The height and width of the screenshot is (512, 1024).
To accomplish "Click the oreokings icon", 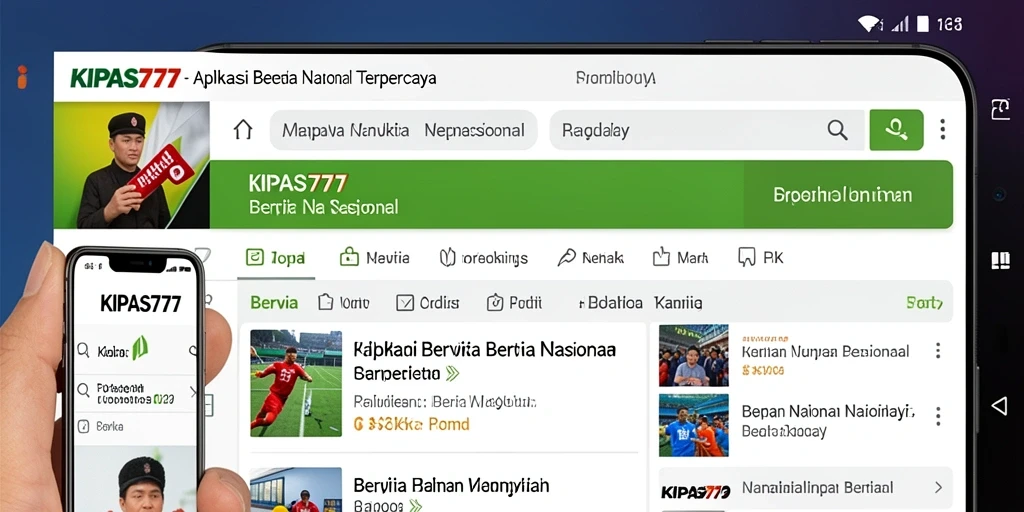I will (447, 257).
